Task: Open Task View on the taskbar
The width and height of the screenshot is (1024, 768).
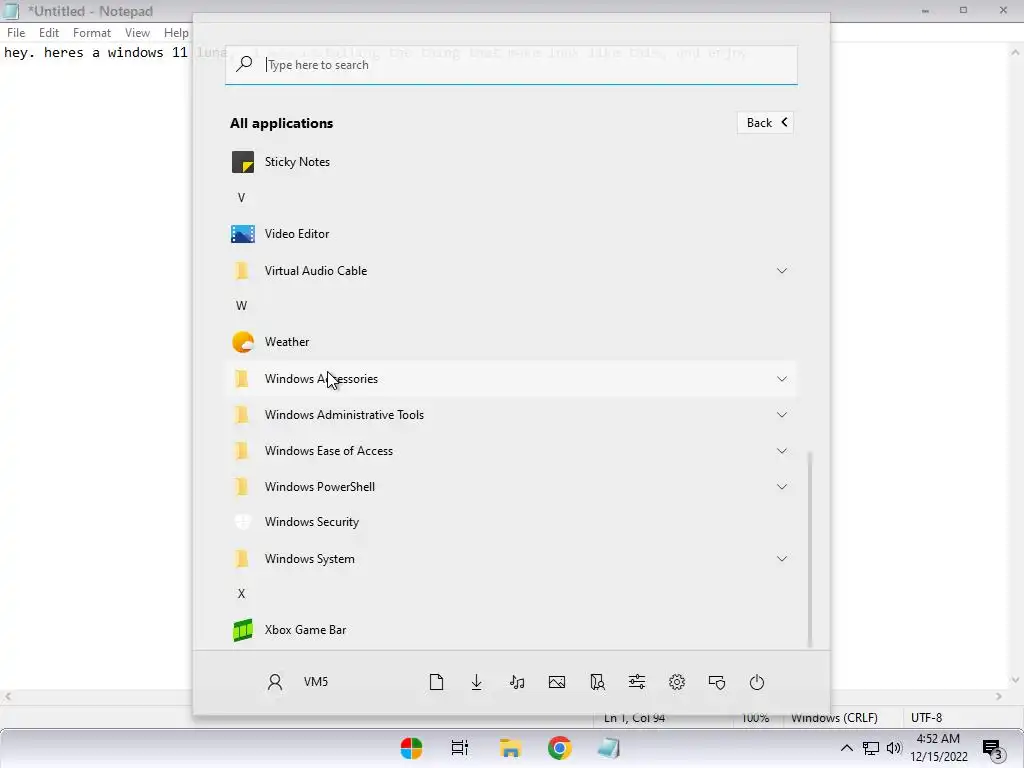Action: point(460,748)
